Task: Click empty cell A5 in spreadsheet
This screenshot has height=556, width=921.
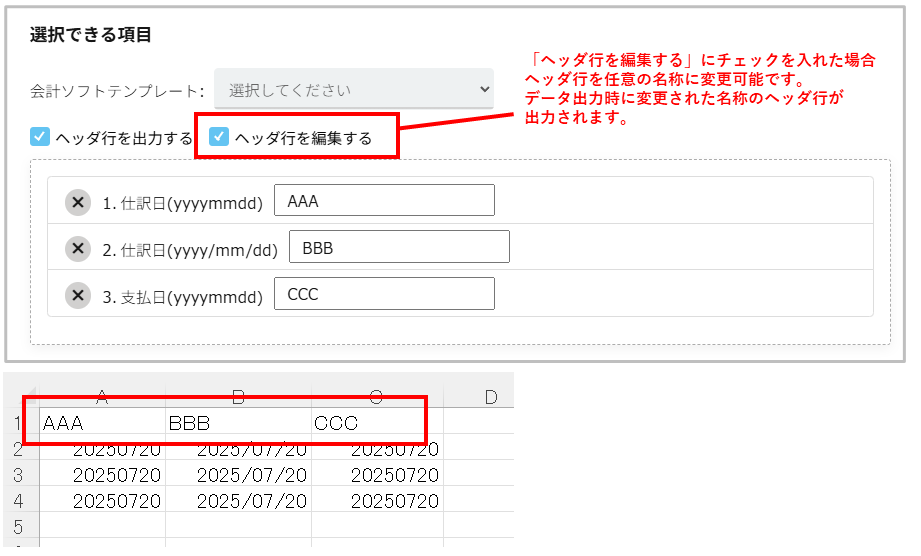Action: click(x=103, y=527)
